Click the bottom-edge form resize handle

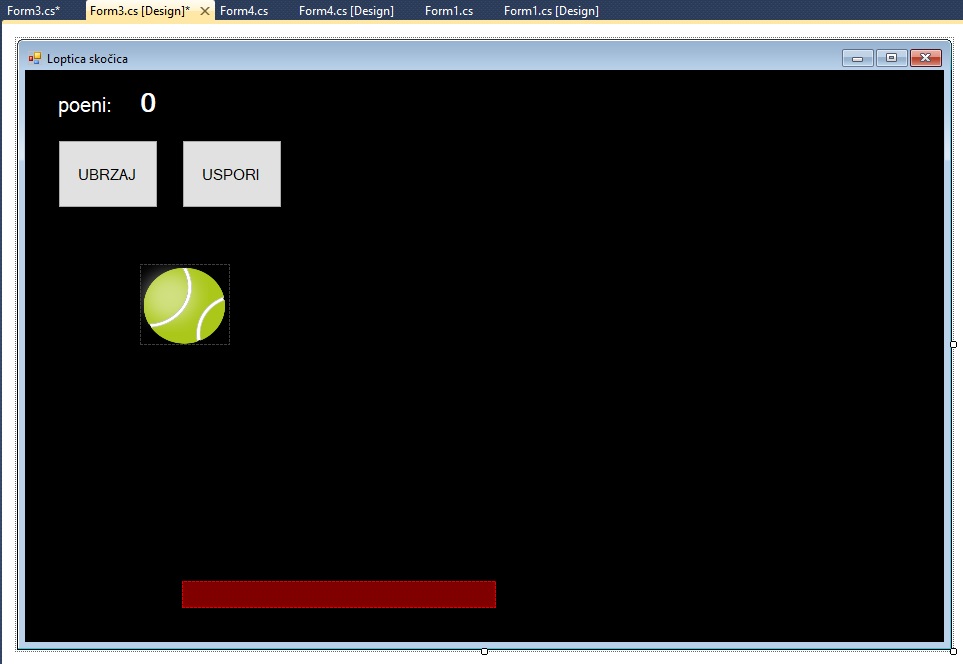485,651
